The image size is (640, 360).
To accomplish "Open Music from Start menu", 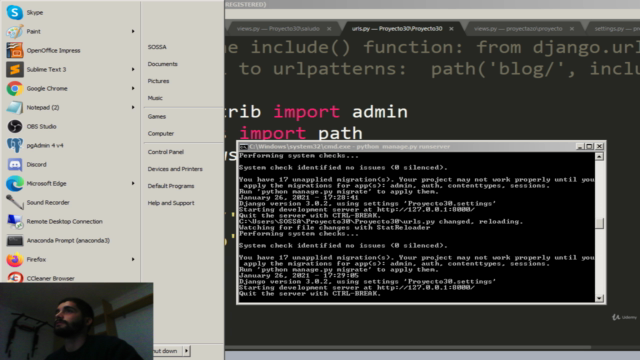I will pyautogui.click(x=155, y=98).
